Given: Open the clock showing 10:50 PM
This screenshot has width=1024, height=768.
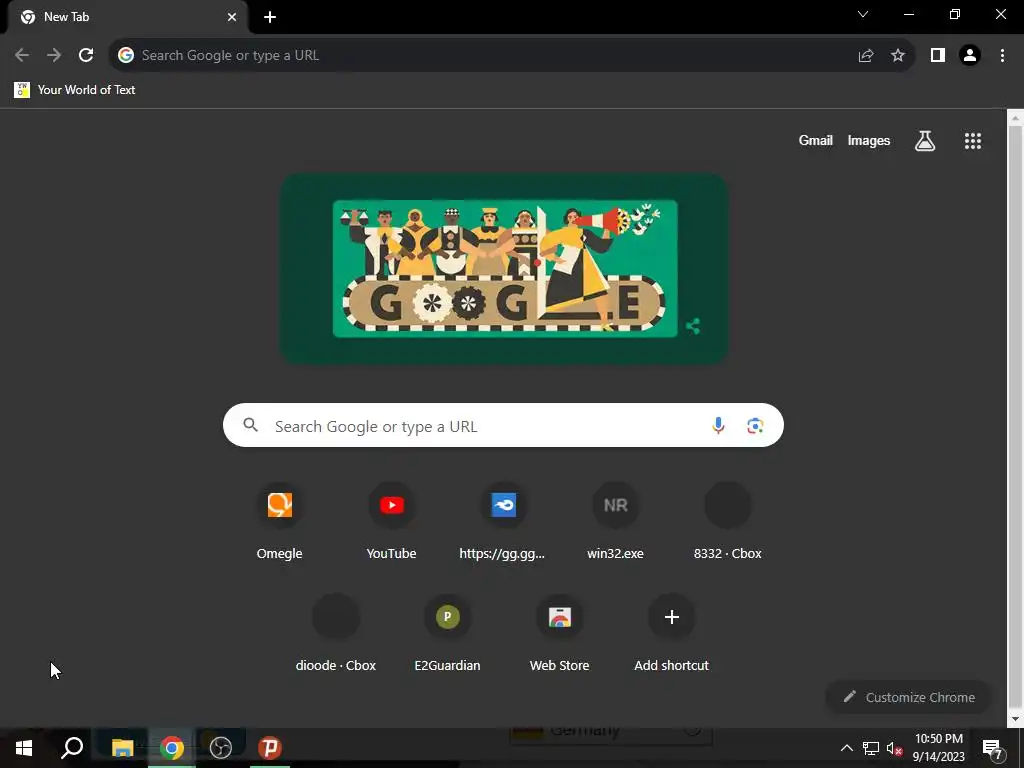Looking at the screenshot, I should pos(938,748).
